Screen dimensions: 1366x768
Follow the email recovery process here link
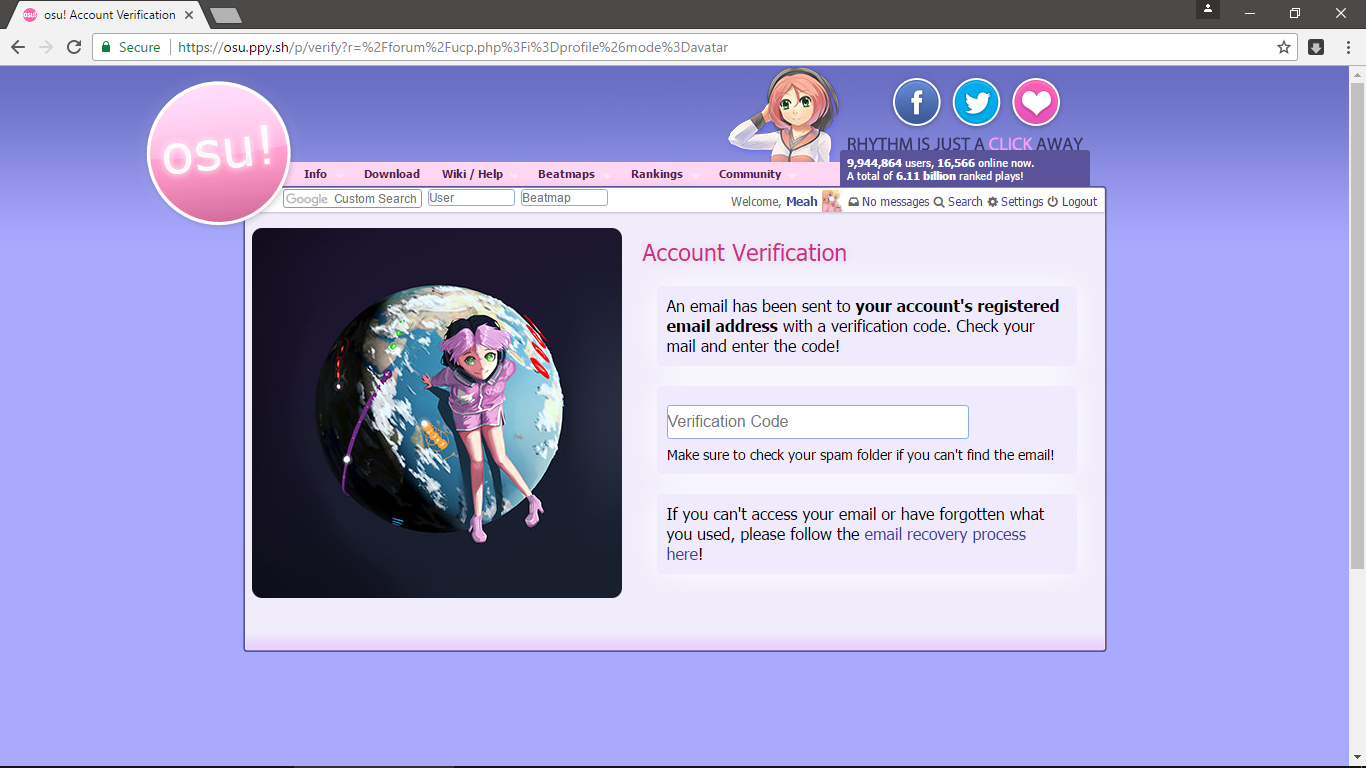point(846,543)
